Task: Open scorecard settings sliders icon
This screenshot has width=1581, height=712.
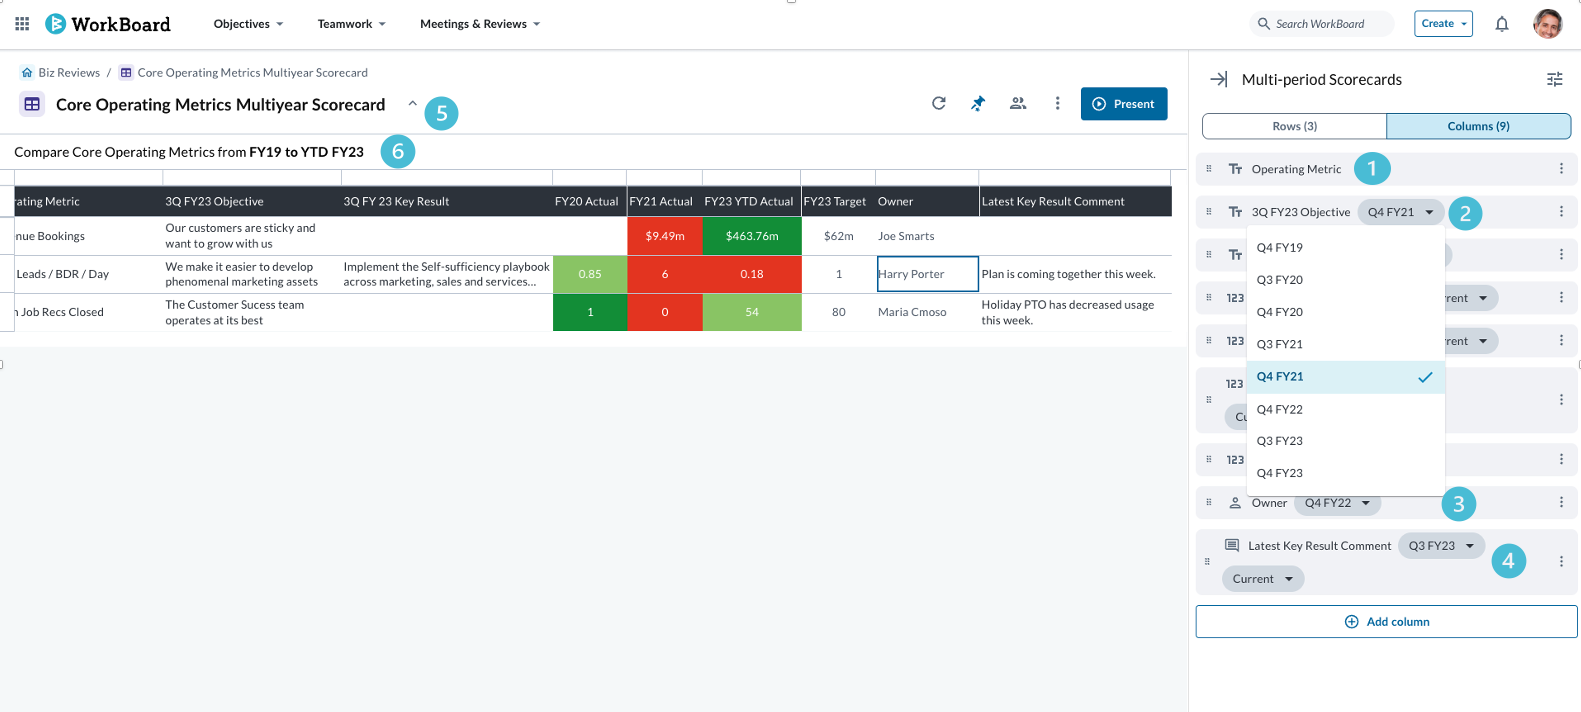Action: pyautogui.click(x=1554, y=79)
